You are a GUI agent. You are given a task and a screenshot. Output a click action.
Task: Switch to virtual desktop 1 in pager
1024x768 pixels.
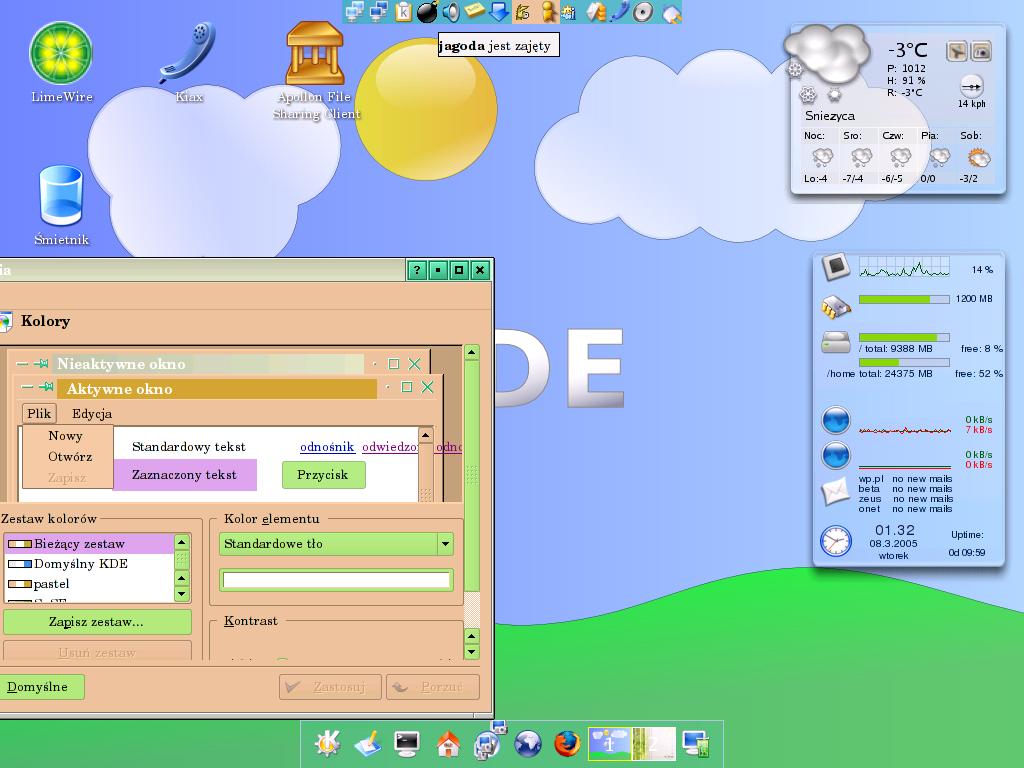(x=609, y=743)
